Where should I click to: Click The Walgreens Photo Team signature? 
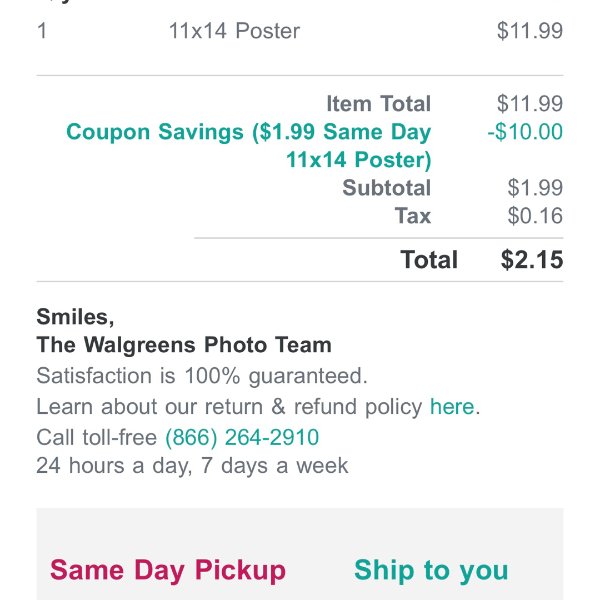(184, 345)
